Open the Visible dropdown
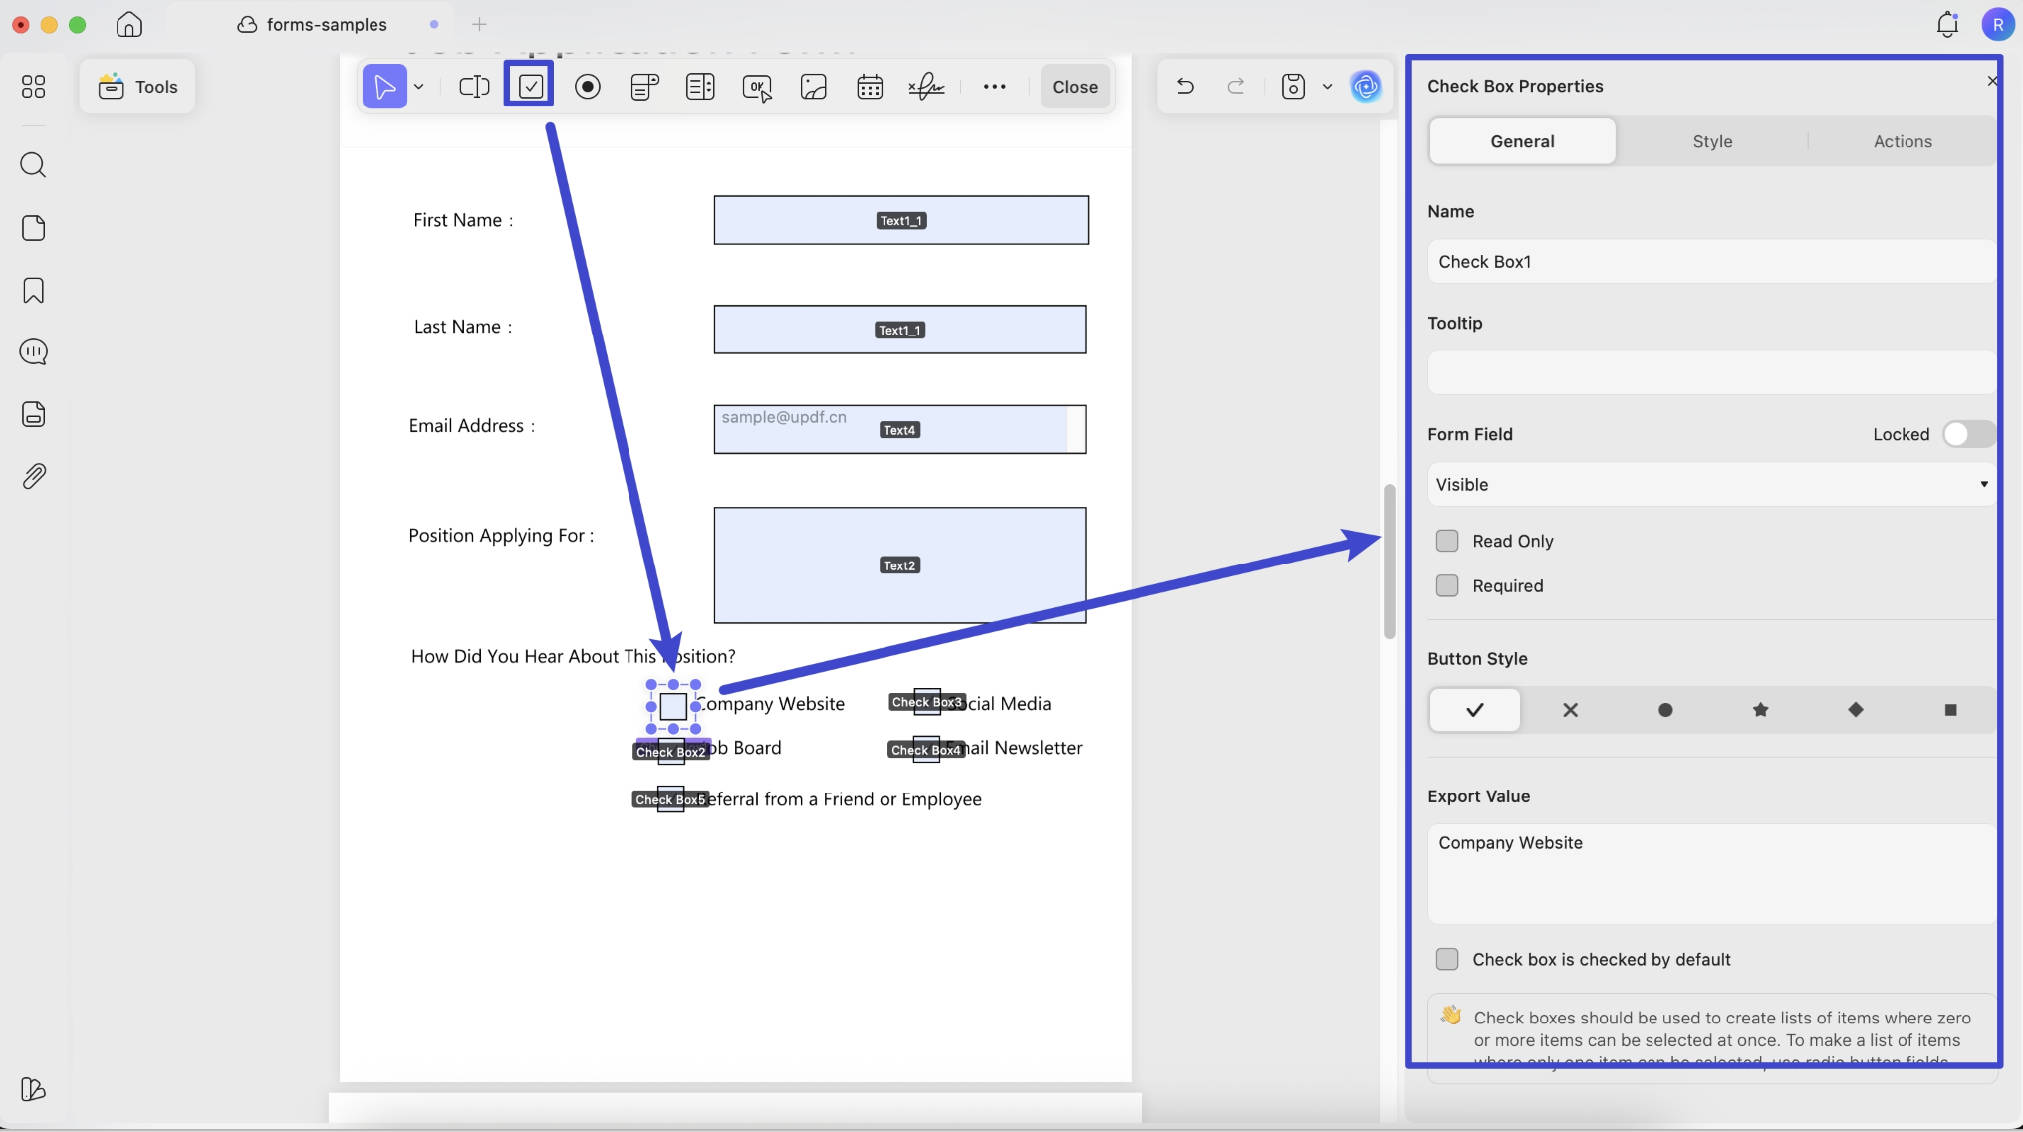 click(1711, 484)
